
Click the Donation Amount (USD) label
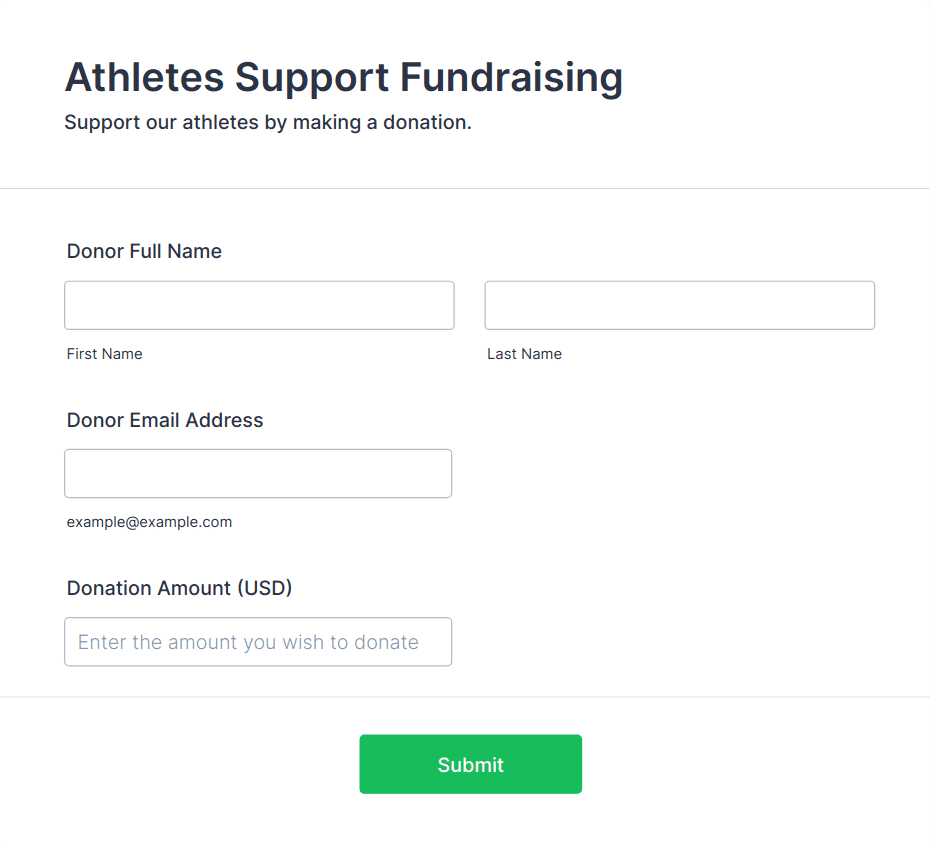[179, 588]
